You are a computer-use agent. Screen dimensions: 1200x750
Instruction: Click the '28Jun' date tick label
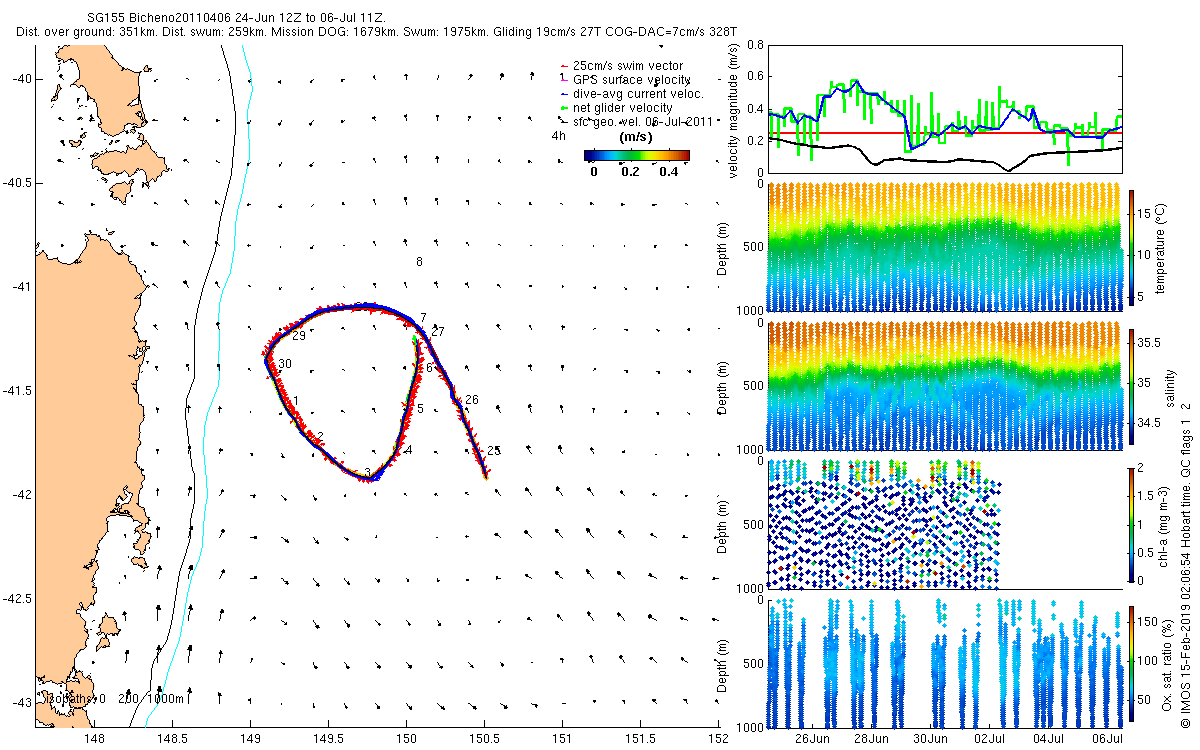click(x=872, y=739)
